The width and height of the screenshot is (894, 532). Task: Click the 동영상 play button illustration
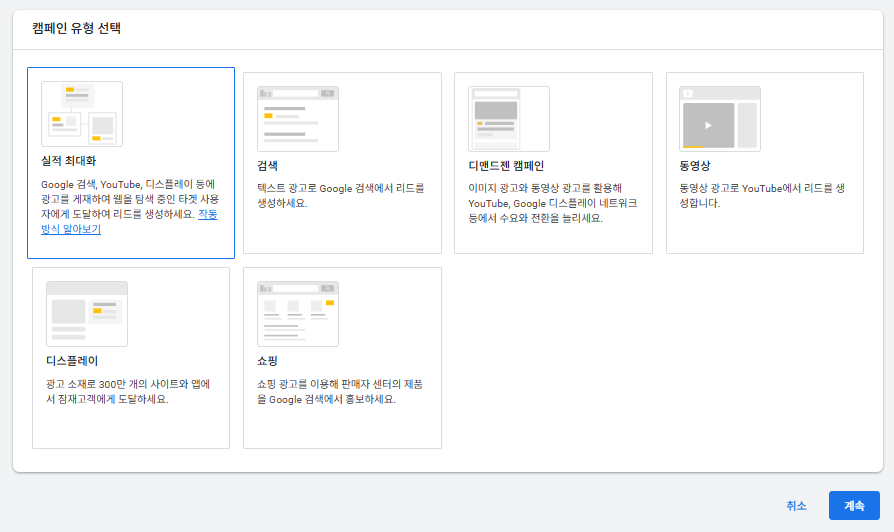click(x=708, y=125)
